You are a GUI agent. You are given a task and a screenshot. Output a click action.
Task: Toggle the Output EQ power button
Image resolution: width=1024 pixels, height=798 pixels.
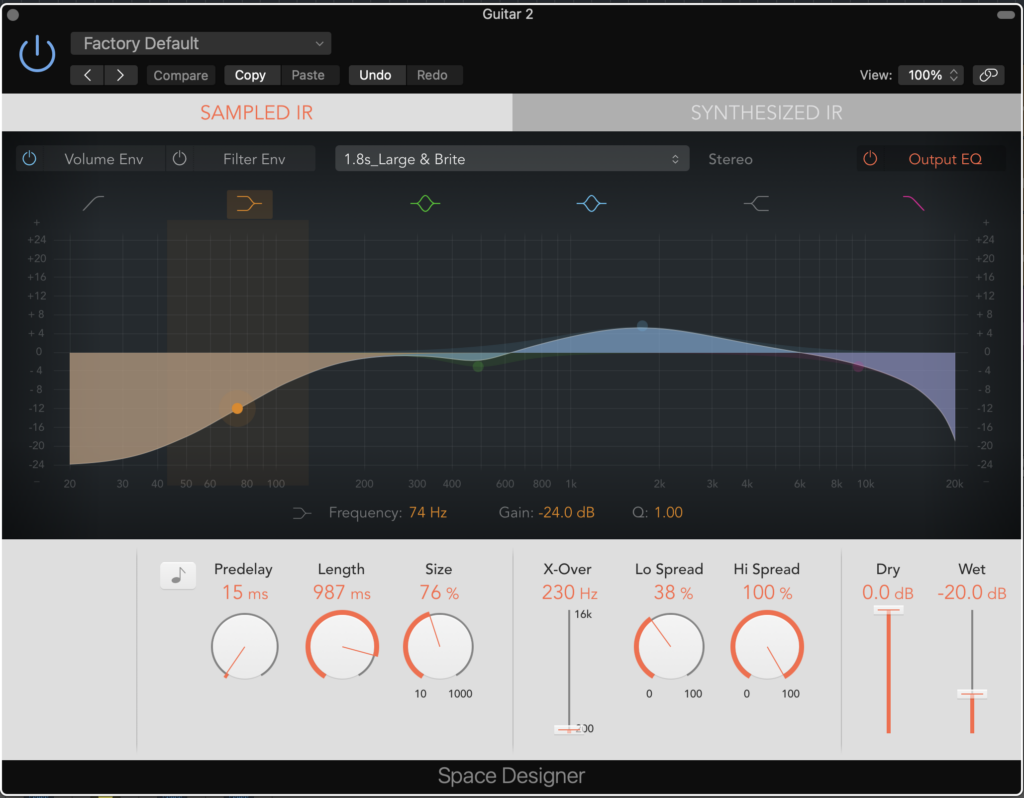(x=870, y=159)
